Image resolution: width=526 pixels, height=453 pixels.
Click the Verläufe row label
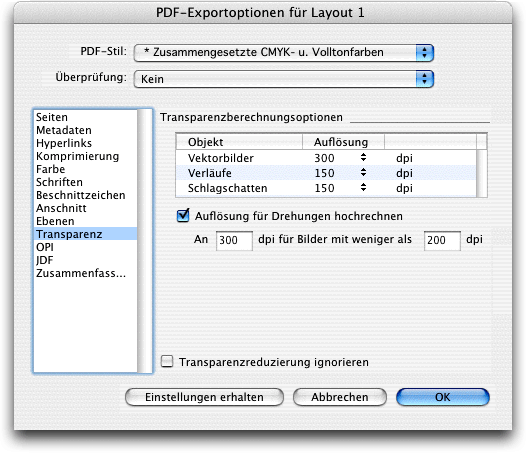[210, 173]
